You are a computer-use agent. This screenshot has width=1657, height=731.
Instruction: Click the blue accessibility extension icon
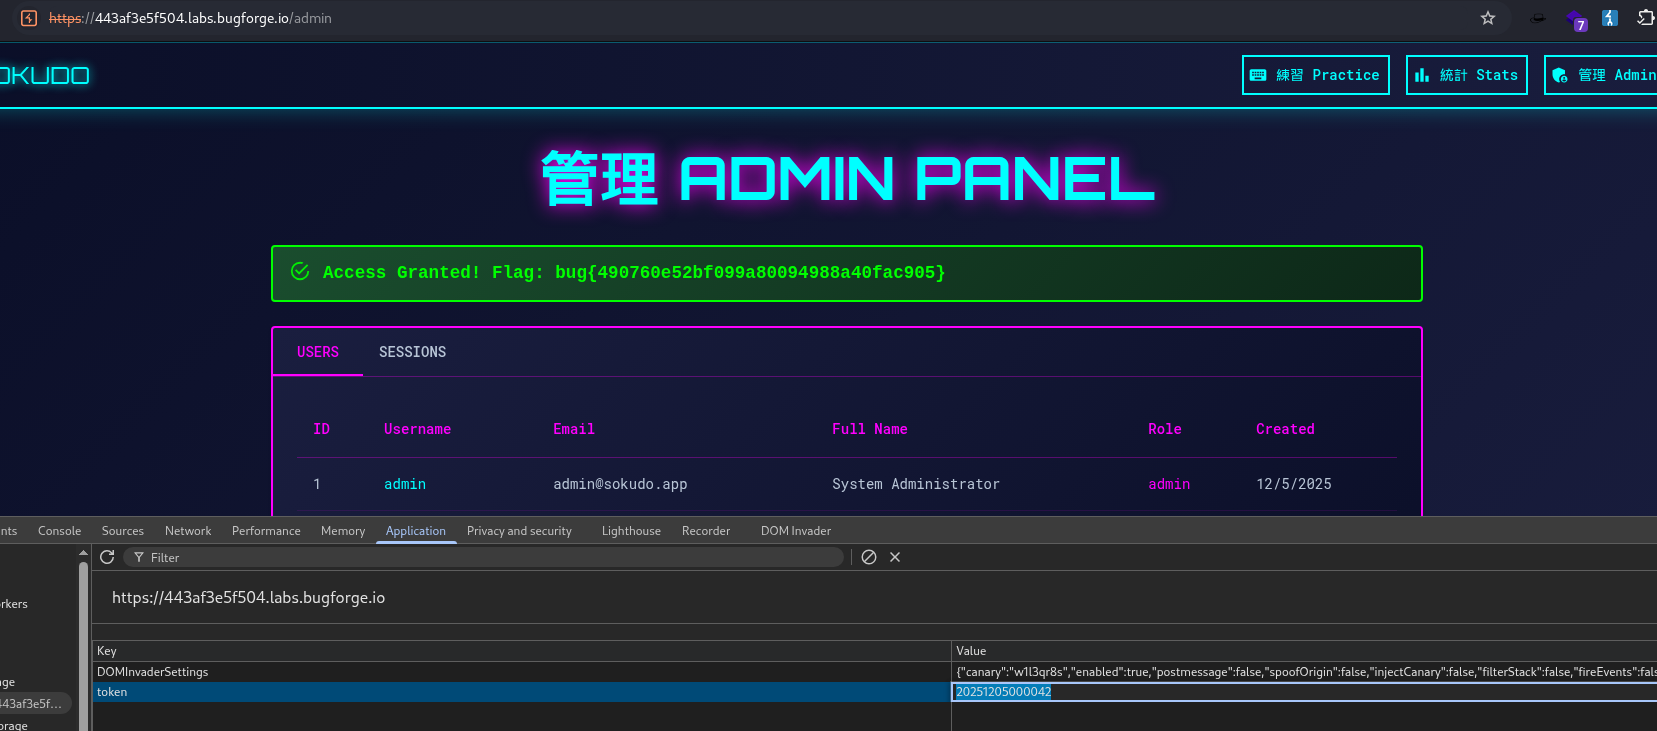point(1610,18)
